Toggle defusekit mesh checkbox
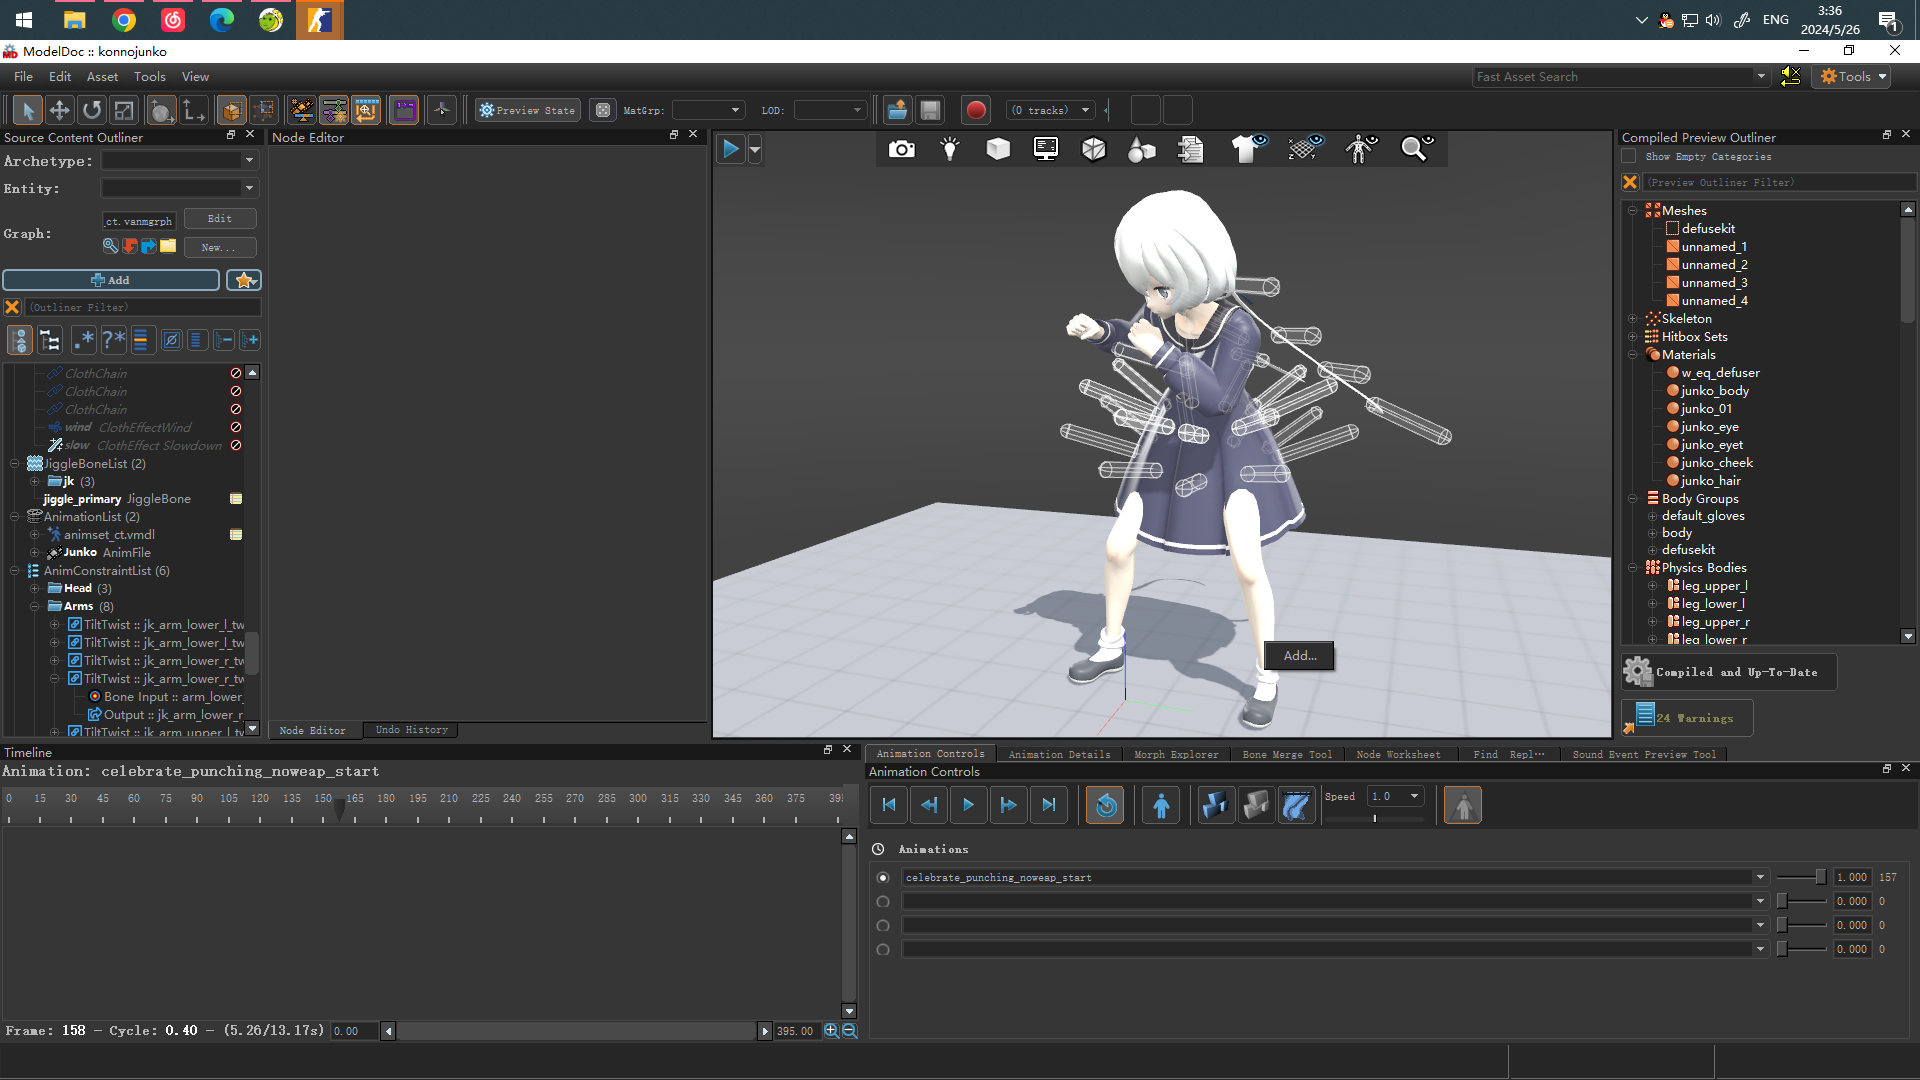The width and height of the screenshot is (1920, 1080). (x=1672, y=229)
